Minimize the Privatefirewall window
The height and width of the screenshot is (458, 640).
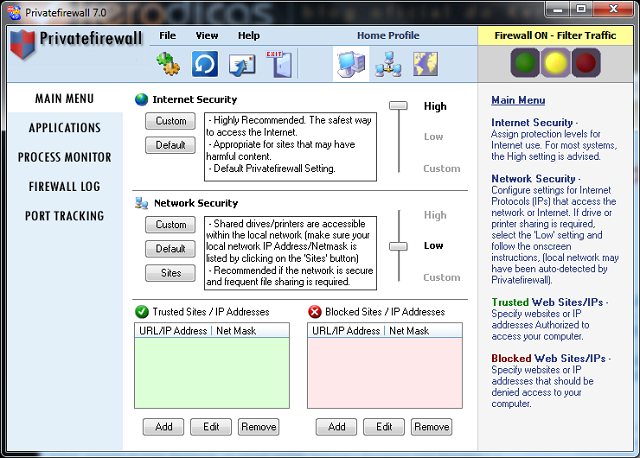[x=558, y=9]
